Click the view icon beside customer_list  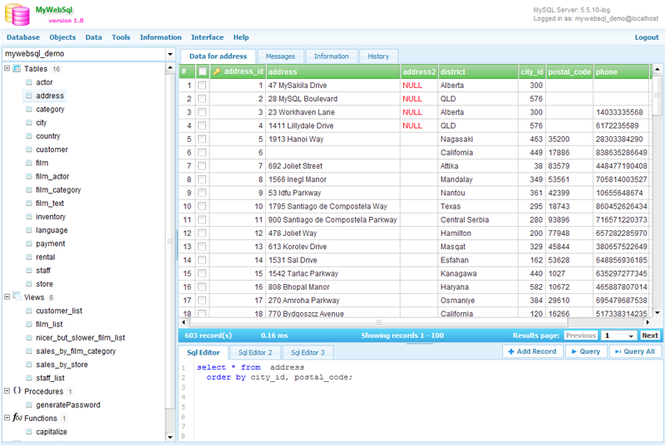coord(28,311)
